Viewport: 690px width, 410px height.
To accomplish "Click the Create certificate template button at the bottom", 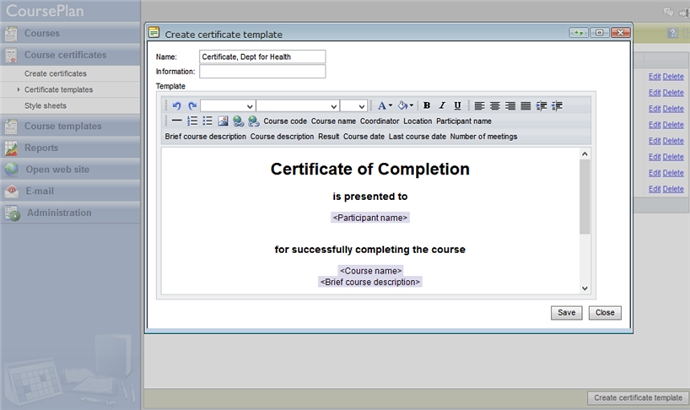I will click(x=638, y=398).
